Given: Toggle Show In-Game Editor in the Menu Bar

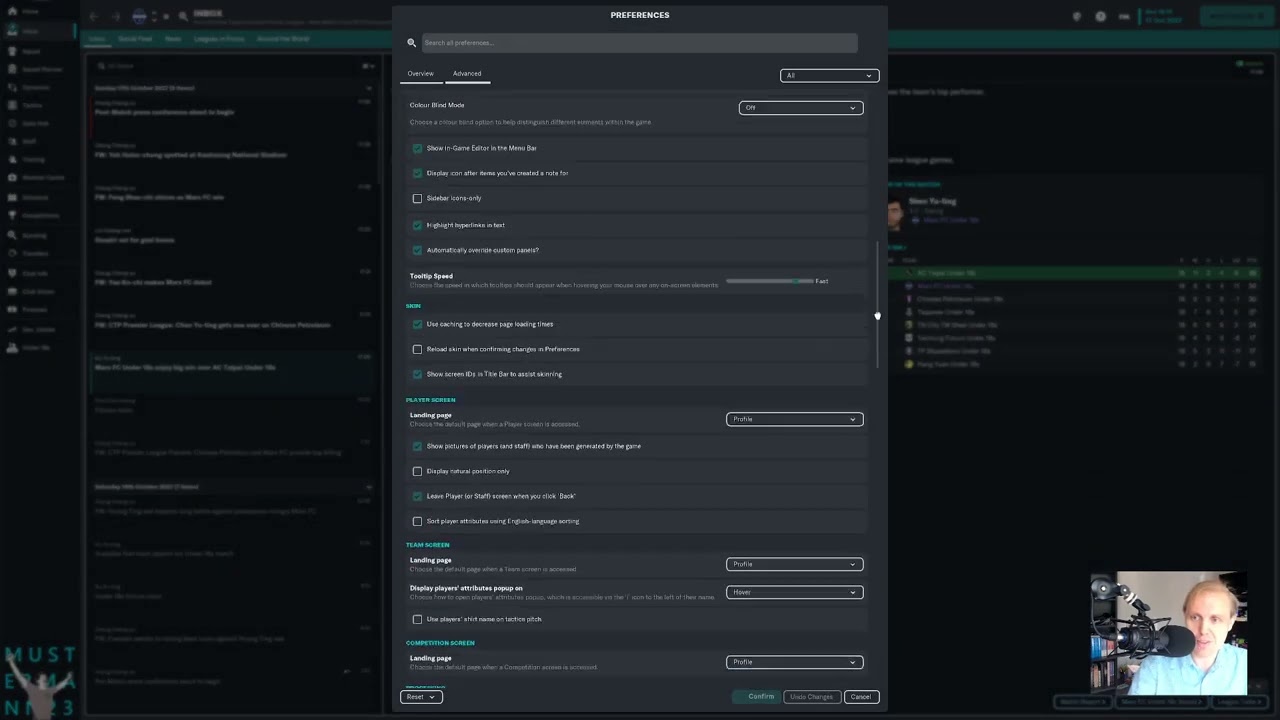Looking at the screenshot, I should (x=417, y=148).
